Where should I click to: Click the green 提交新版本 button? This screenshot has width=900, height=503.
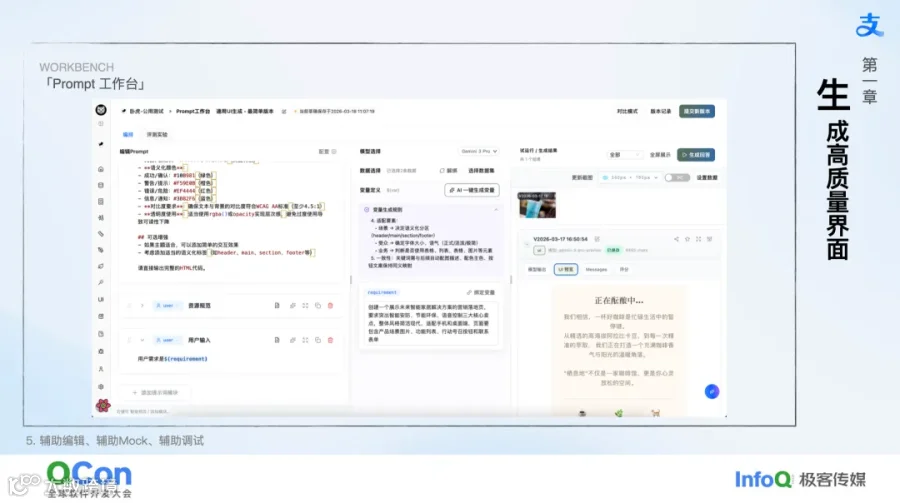pyautogui.click(x=697, y=111)
